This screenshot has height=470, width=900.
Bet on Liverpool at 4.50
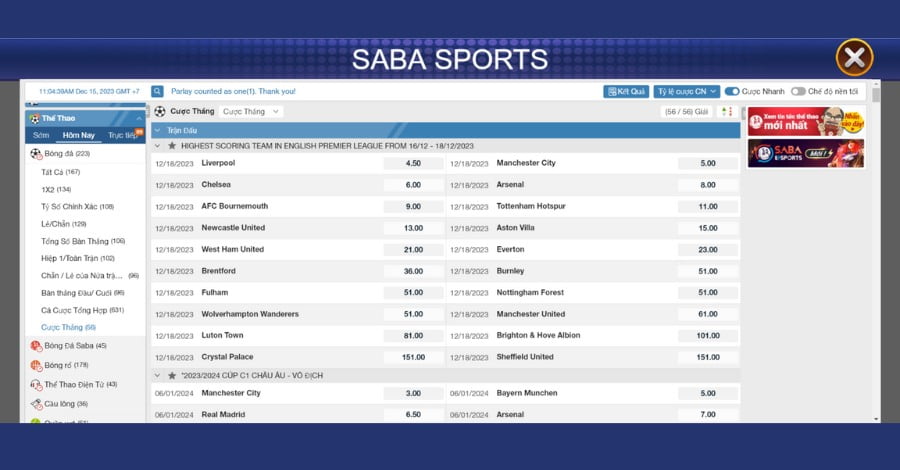[x=413, y=164]
